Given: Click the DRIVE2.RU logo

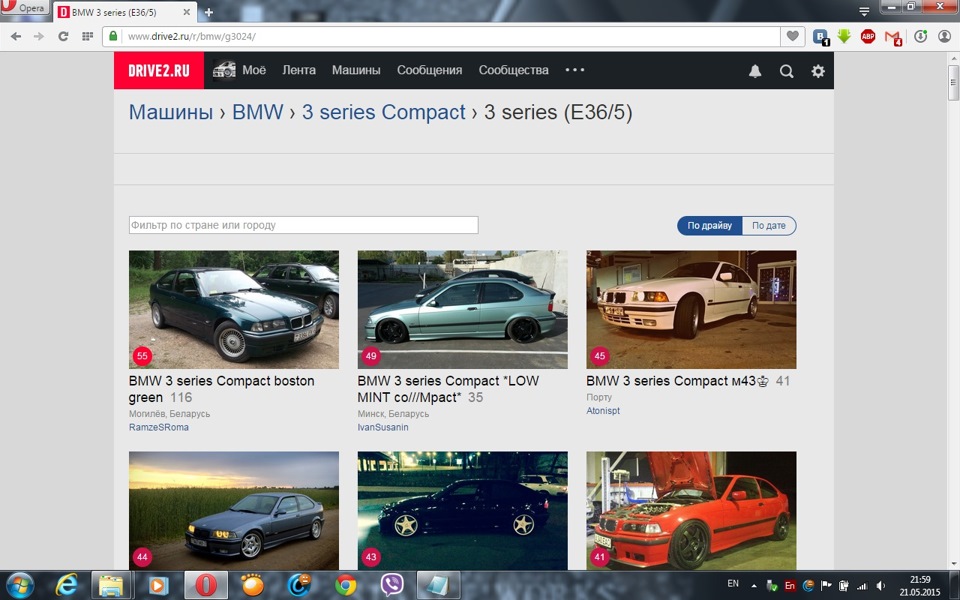Looking at the screenshot, I should (159, 70).
